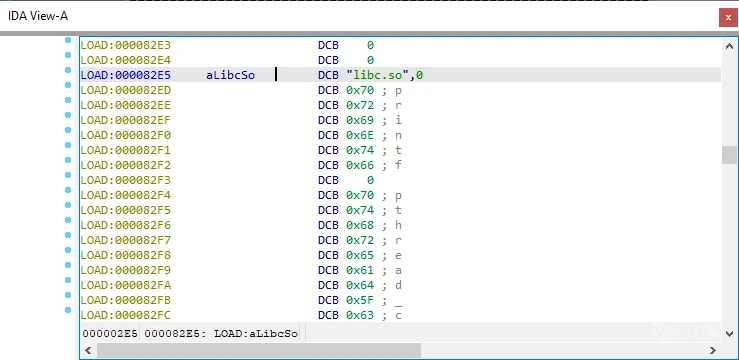Click the vertical scrollbar down arrow
The height and width of the screenshot is (360, 739).
click(729, 334)
